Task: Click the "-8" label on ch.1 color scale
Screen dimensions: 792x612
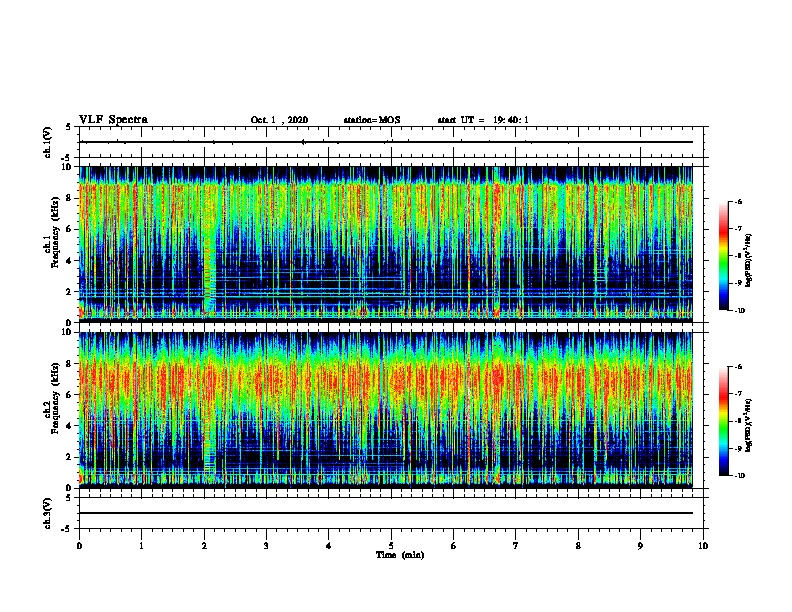Action: (738, 256)
